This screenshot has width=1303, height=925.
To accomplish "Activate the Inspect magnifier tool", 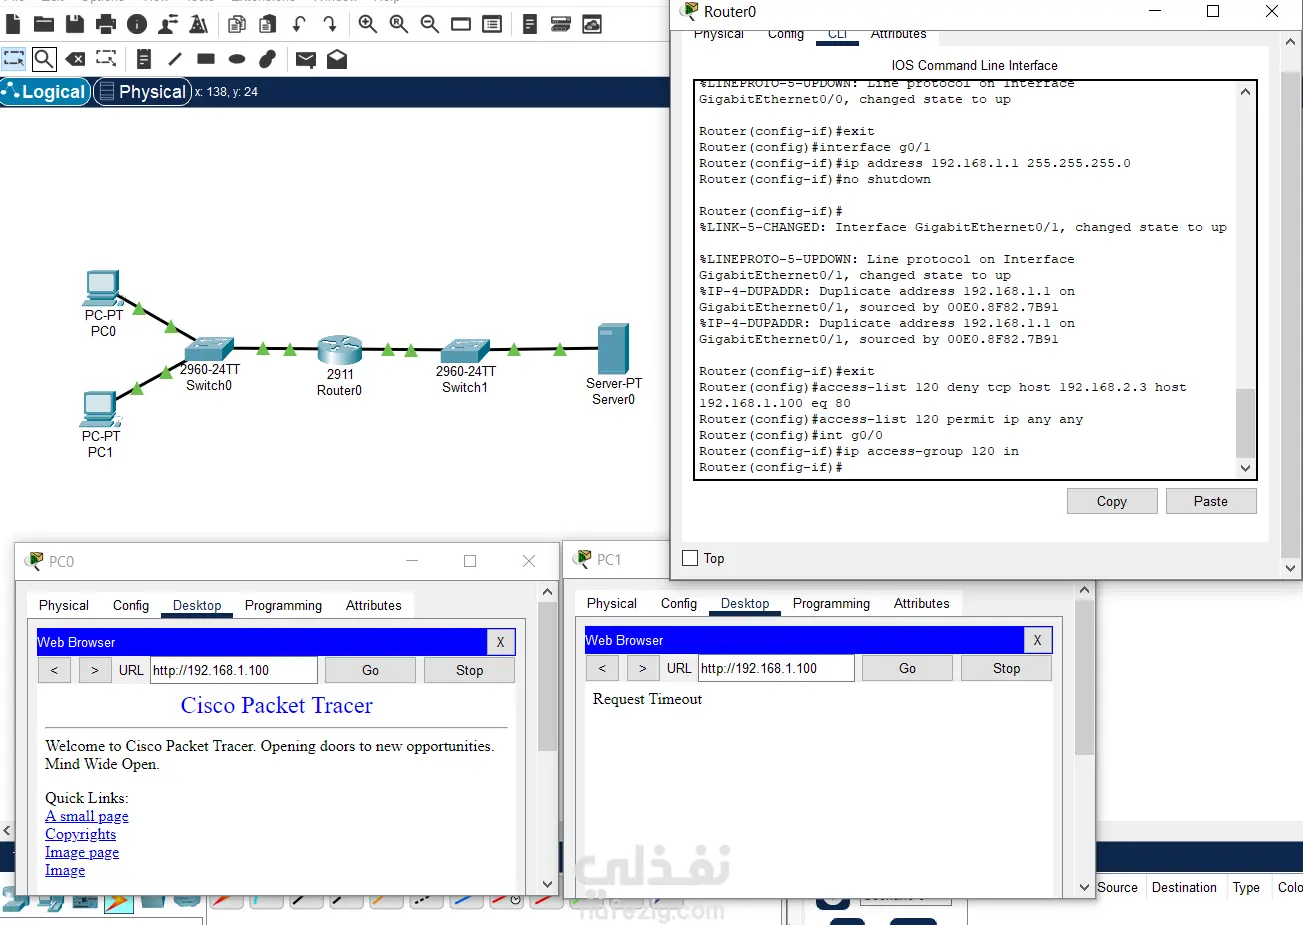I will pyautogui.click(x=44, y=59).
